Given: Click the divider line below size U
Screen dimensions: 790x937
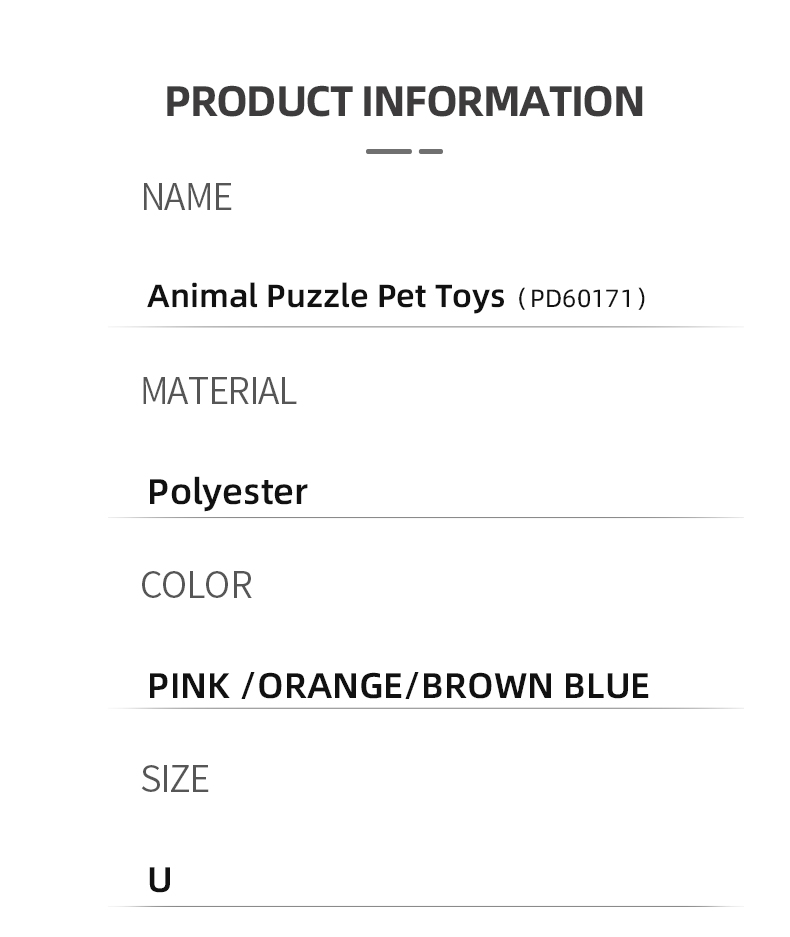Looking at the screenshot, I should [x=425, y=907].
